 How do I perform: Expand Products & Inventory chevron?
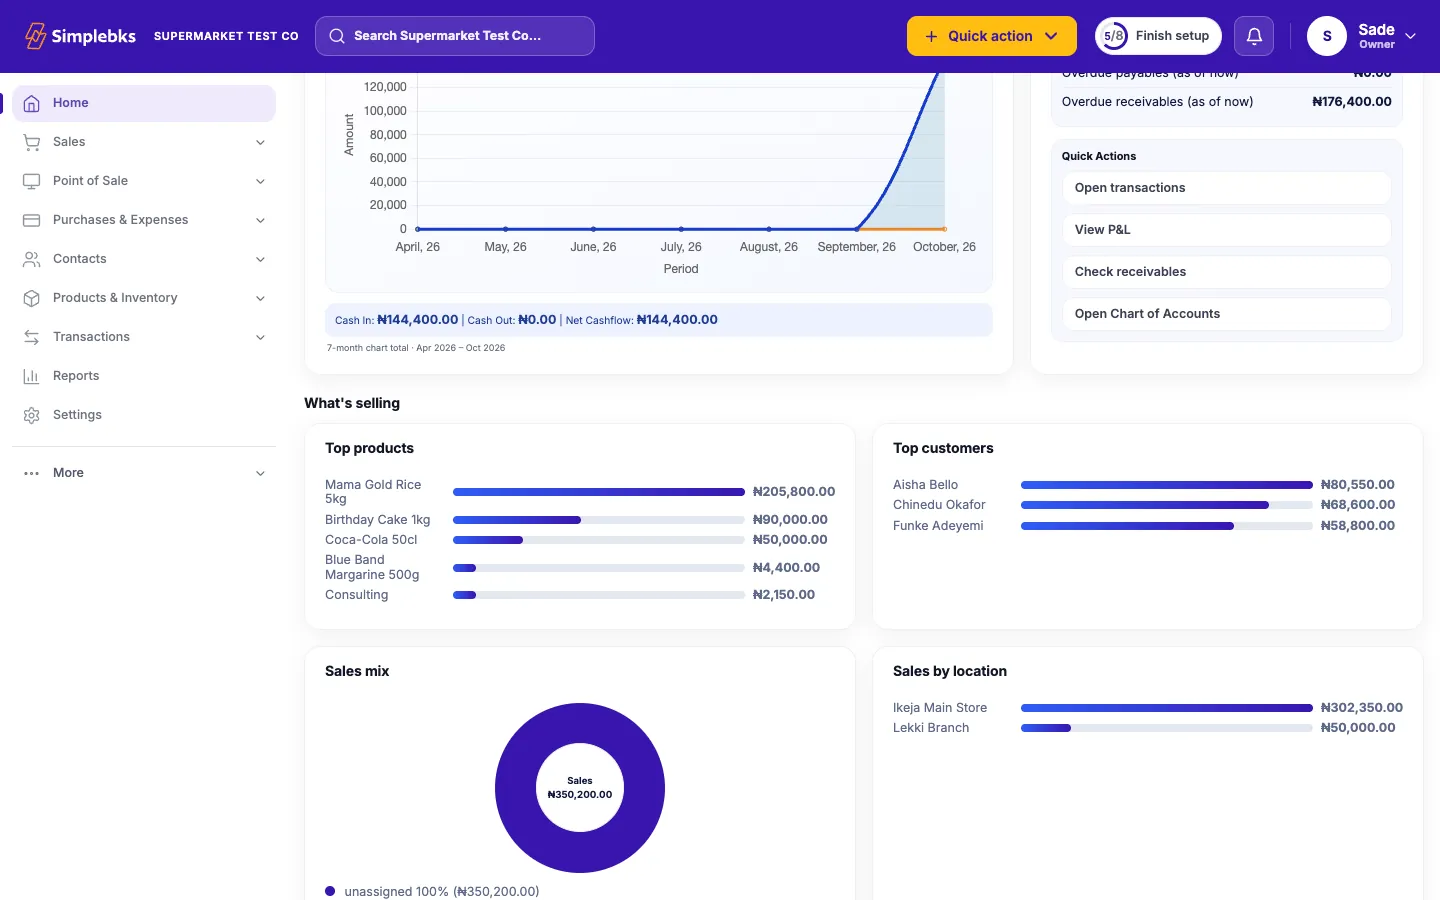[260, 298]
